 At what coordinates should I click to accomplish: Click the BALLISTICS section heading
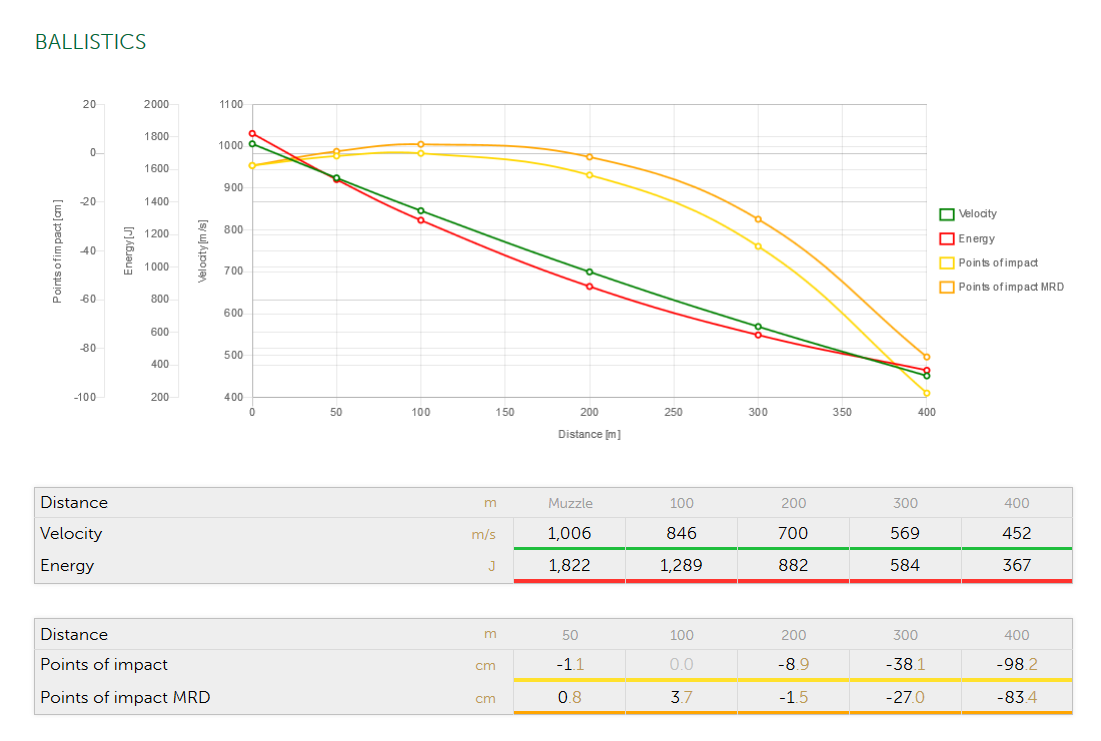point(90,42)
